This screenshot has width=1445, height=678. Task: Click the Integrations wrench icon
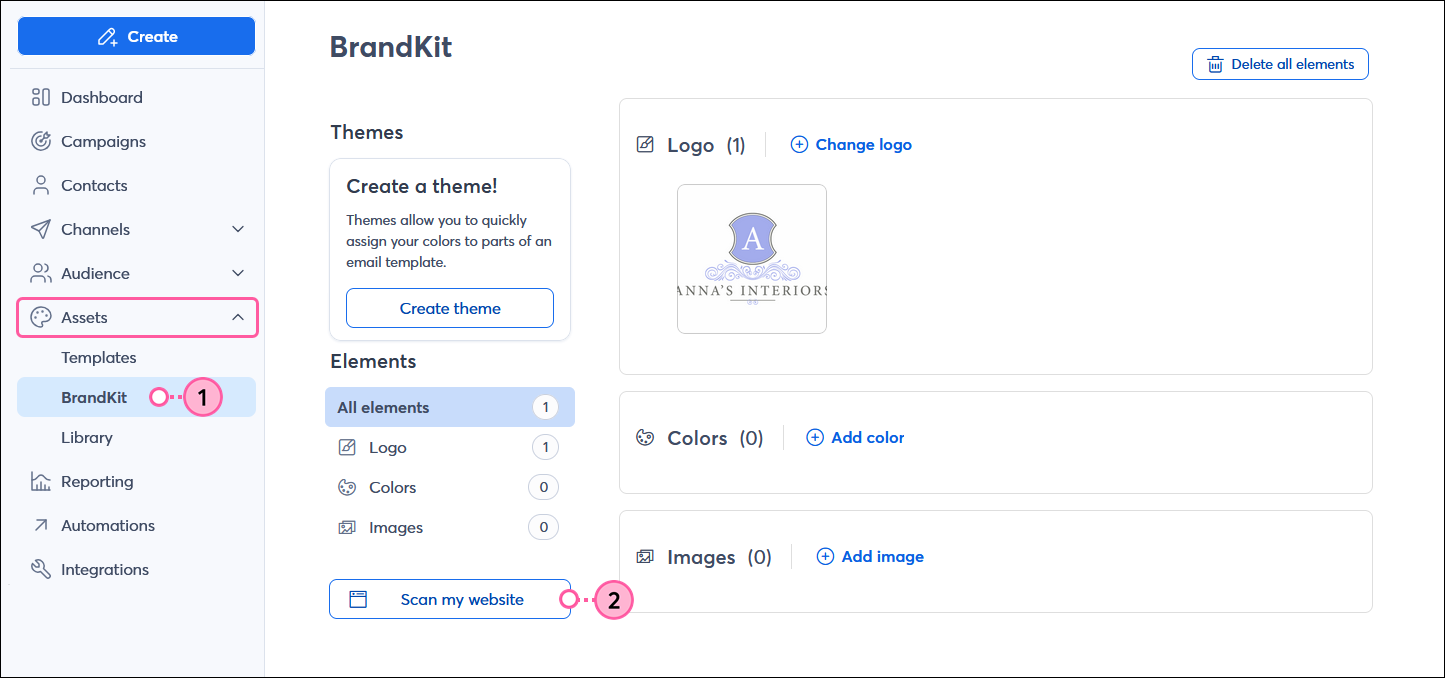[40, 569]
